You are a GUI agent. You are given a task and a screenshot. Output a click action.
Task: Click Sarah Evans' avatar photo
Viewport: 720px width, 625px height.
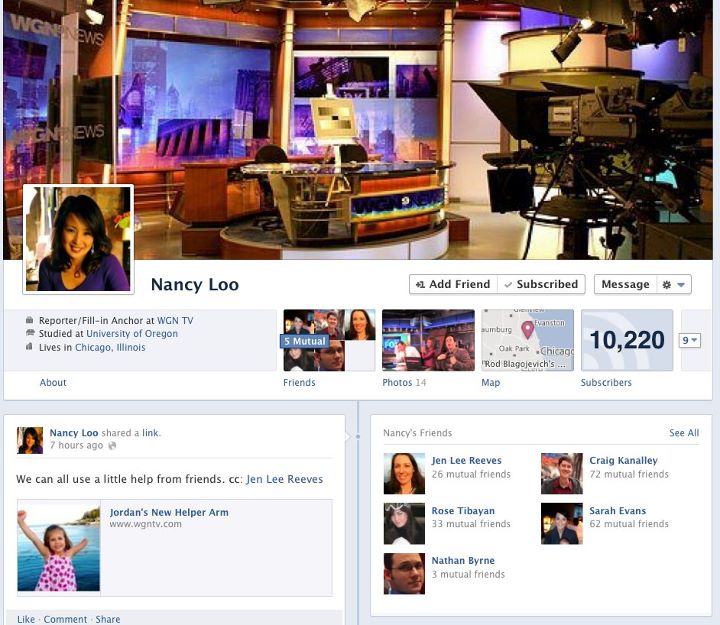pyautogui.click(x=561, y=523)
